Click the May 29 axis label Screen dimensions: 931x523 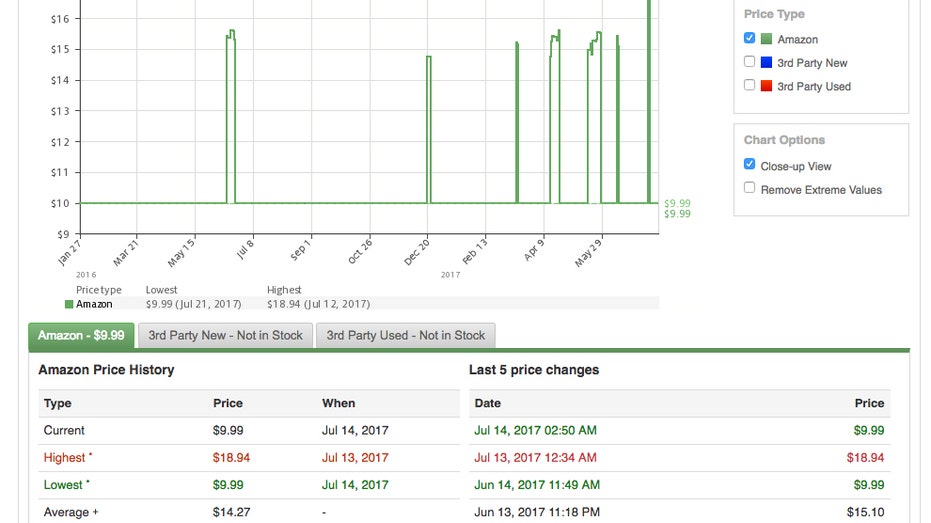588,252
